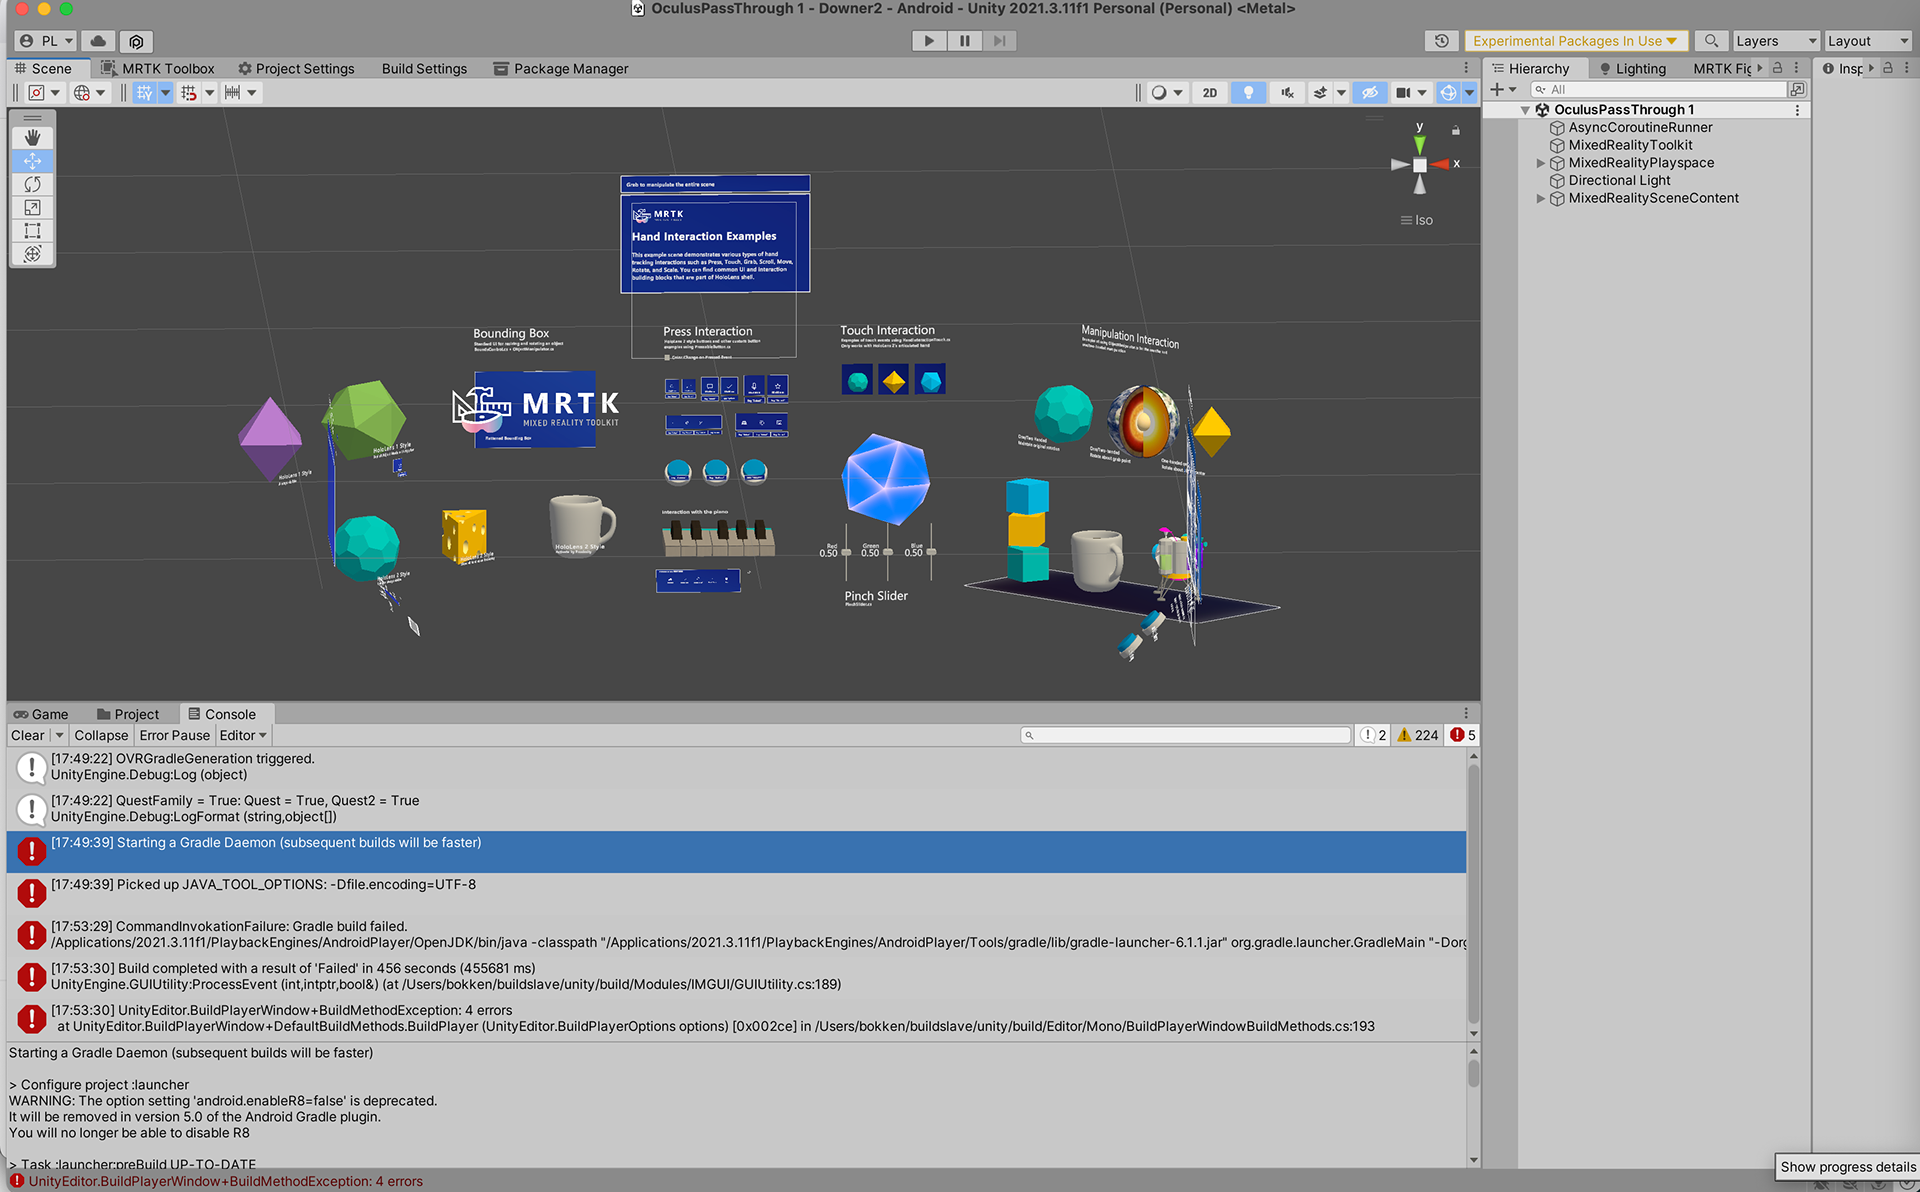Image resolution: width=1920 pixels, height=1192 pixels.
Task: Switch to the MRTK Toolbox tab
Action: (158, 69)
